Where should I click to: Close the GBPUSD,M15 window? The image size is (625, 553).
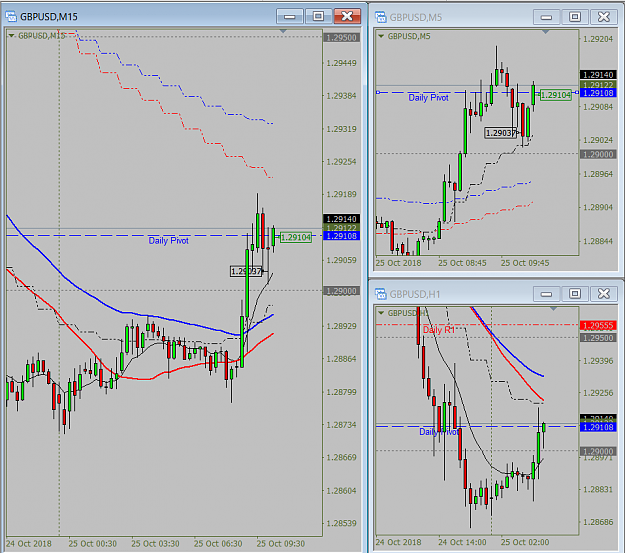point(347,16)
